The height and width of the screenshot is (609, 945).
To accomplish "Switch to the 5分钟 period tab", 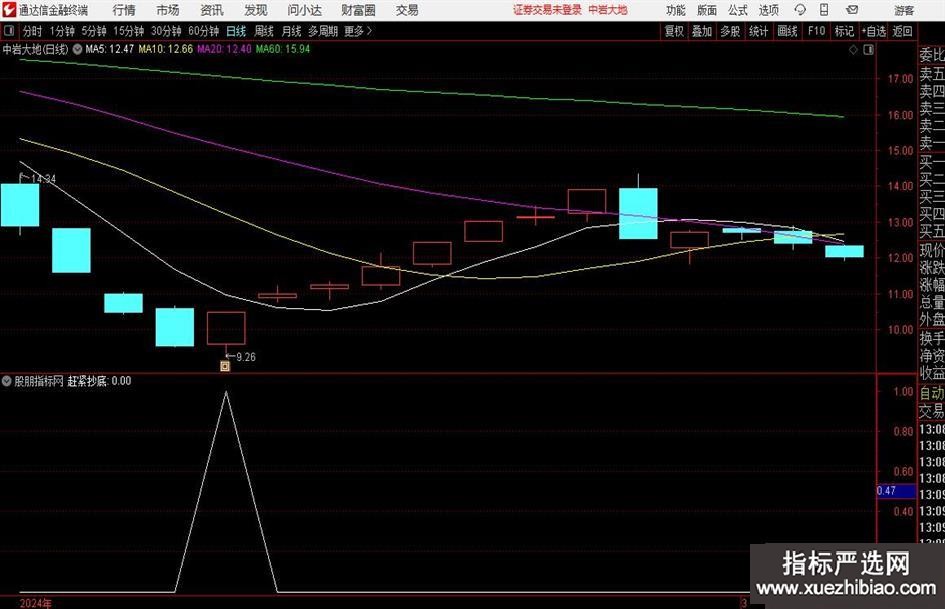I will pyautogui.click(x=94, y=31).
